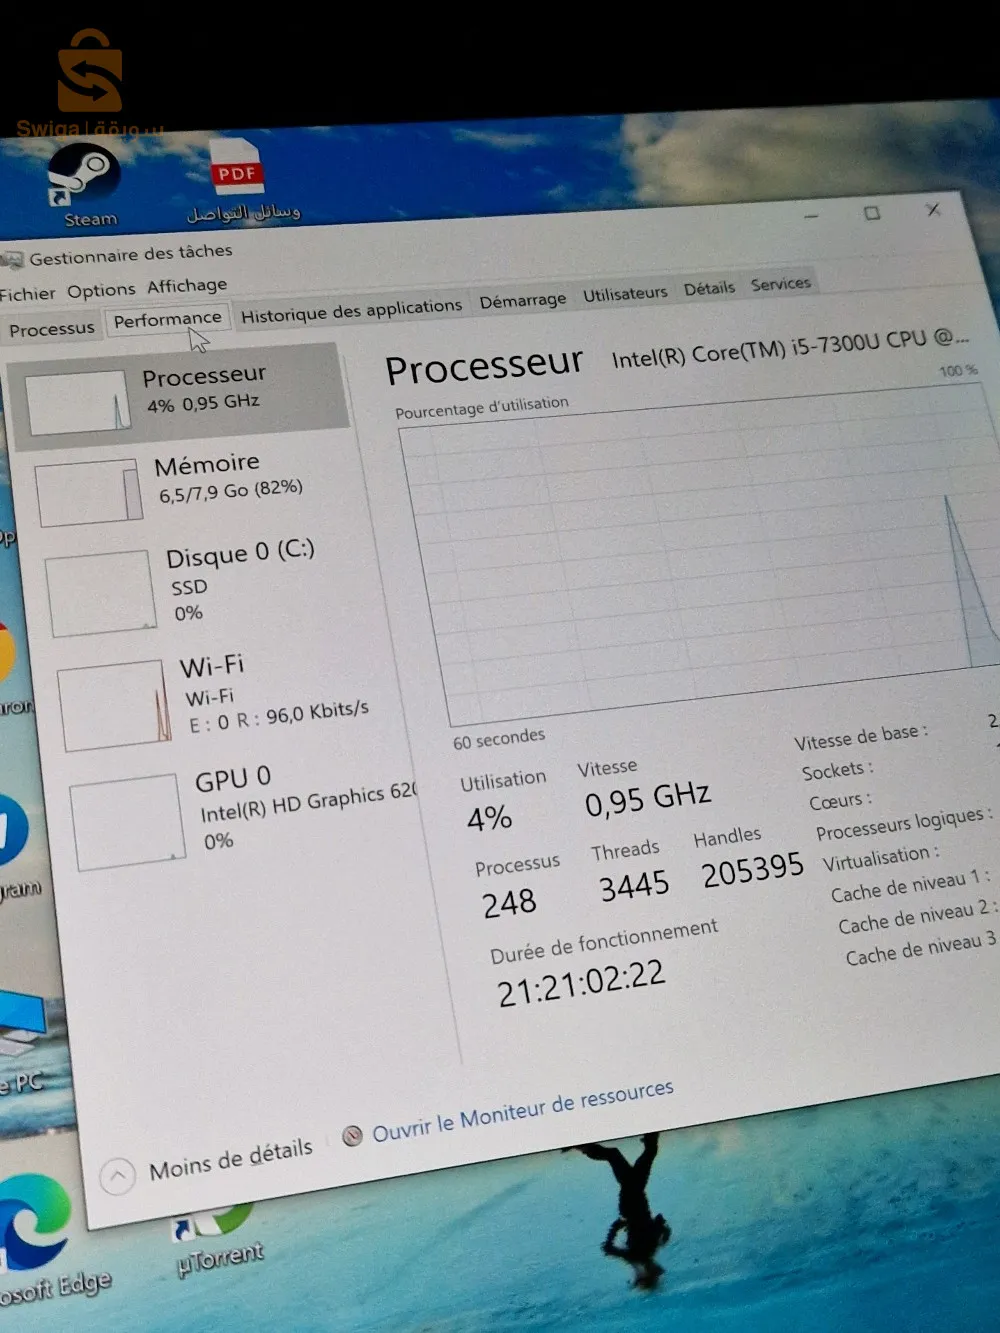Screen dimensions: 1000x1333
Task: Click the Disque 0 mini graph
Action: (100, 594)
